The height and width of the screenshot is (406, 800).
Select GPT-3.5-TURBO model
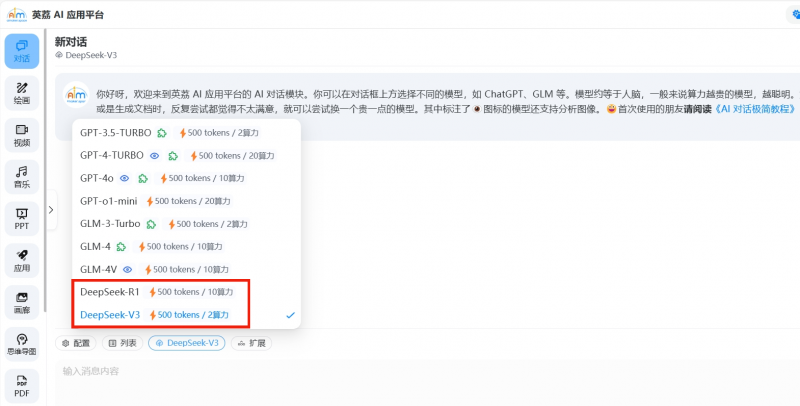pyautogui.click(x=186, y=133)
